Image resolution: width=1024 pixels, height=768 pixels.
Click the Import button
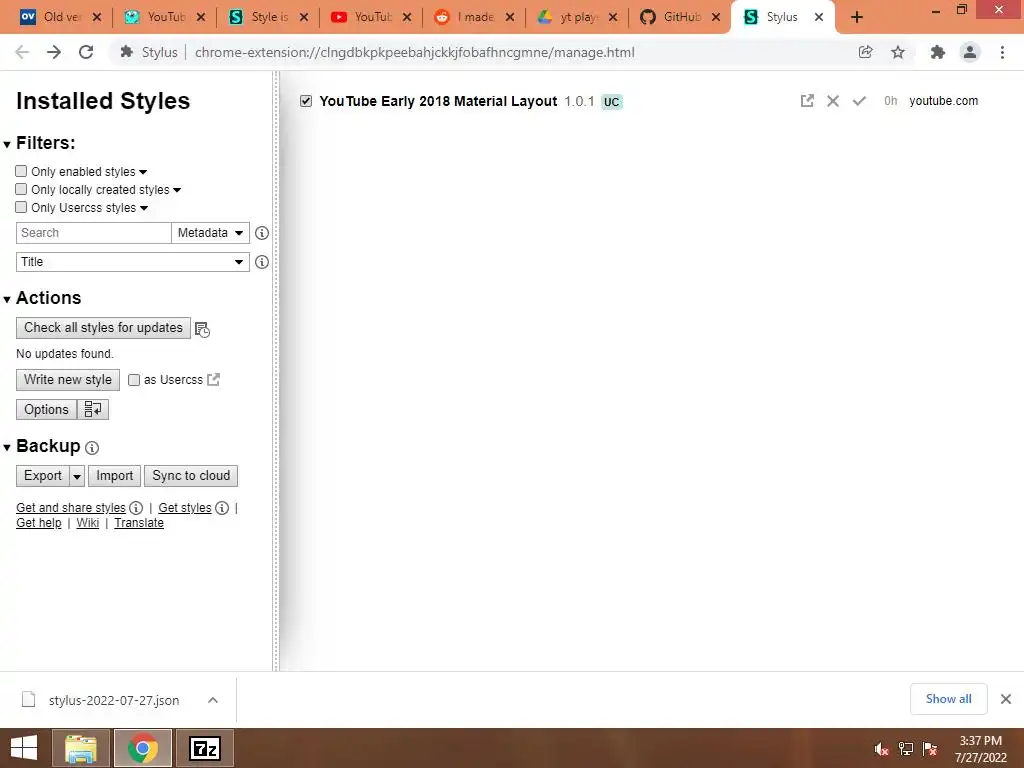pos(114,475)
